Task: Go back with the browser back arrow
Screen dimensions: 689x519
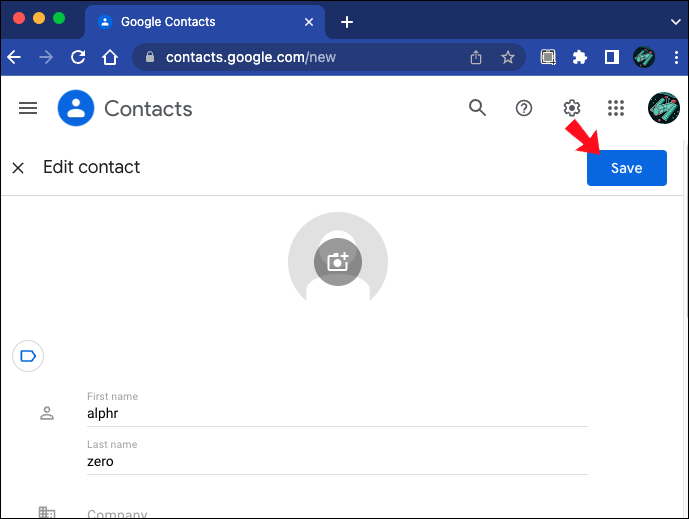Action: [x=14, y=57]
